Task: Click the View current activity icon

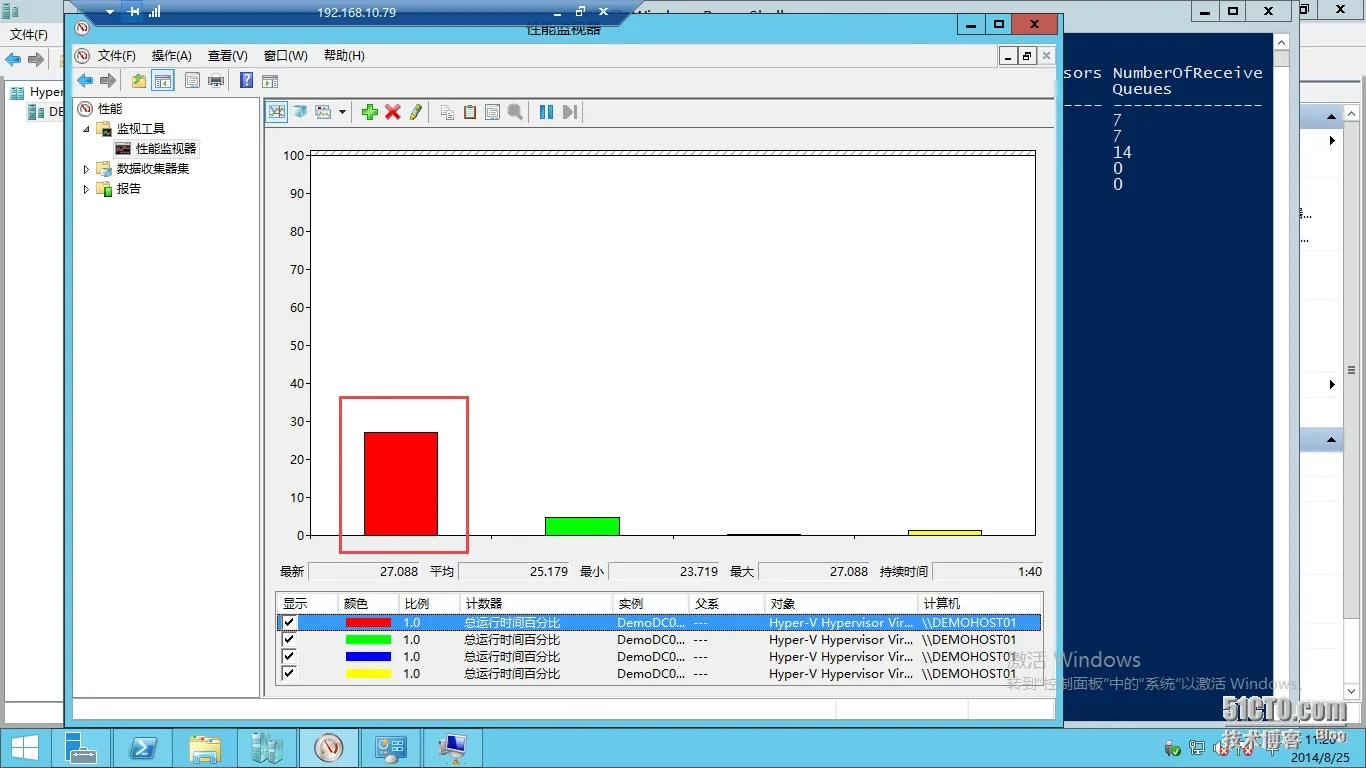Action: (277, 112)
